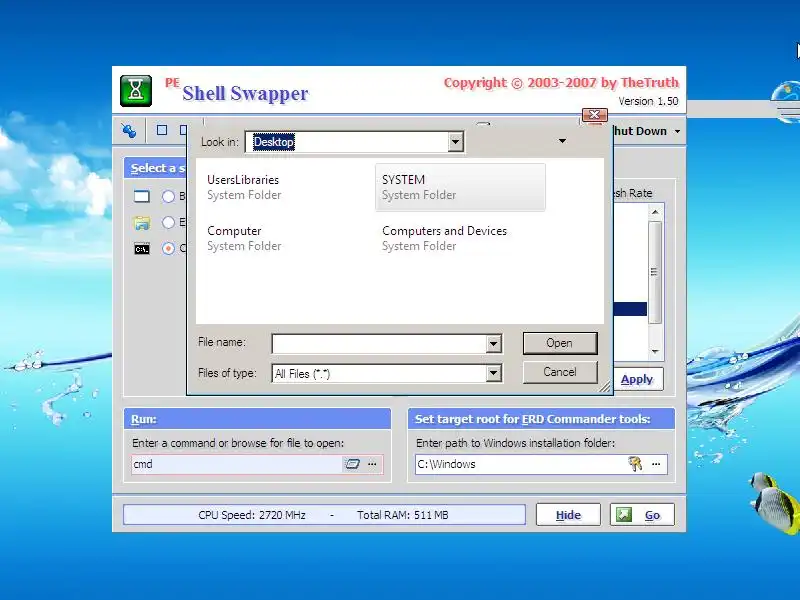The height and width of the screenshot is (600, 800).
Task: Click the Cancel button in dialog
Action: coord(560,372)
